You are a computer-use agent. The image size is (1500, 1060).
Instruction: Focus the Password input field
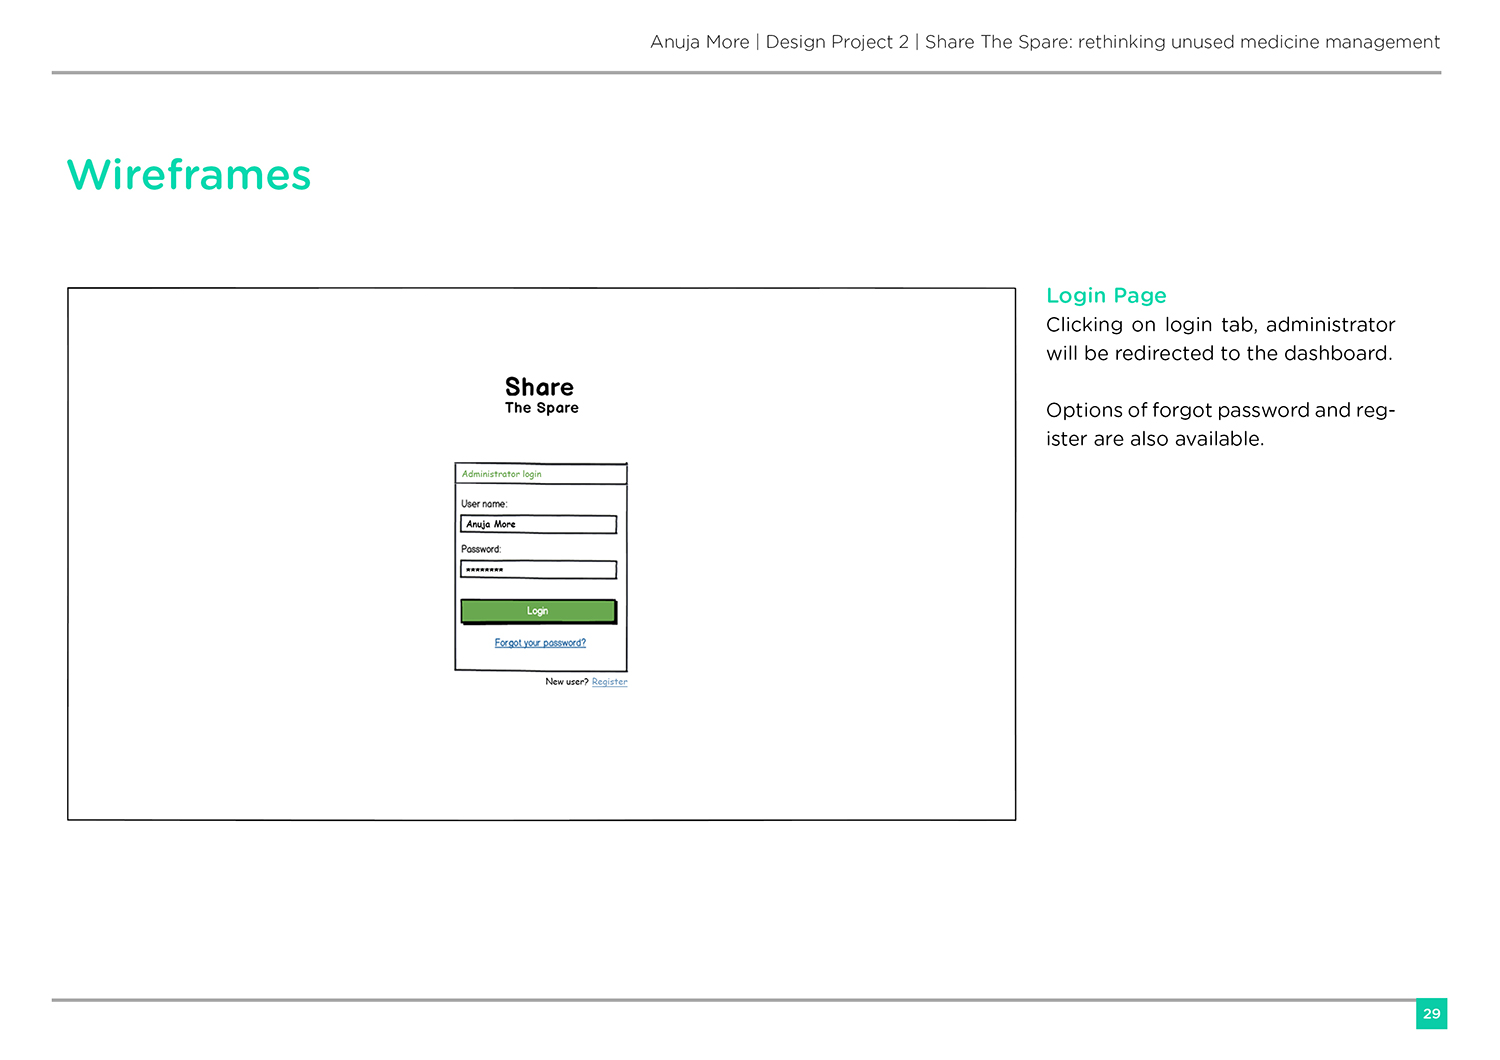[x=538, y=570]
